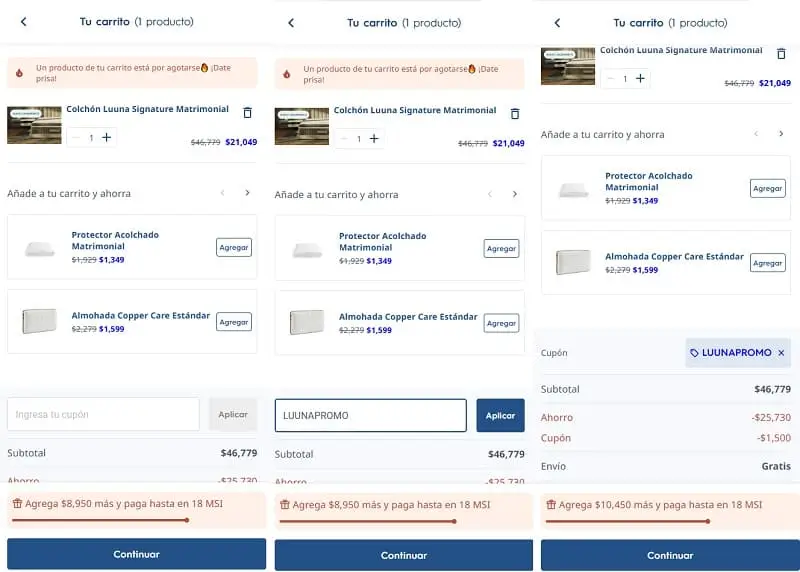Click the coupon field containing LUUNAPROMO
The height and width of the screenshot is (572, 800).
(x=370, y=415)
